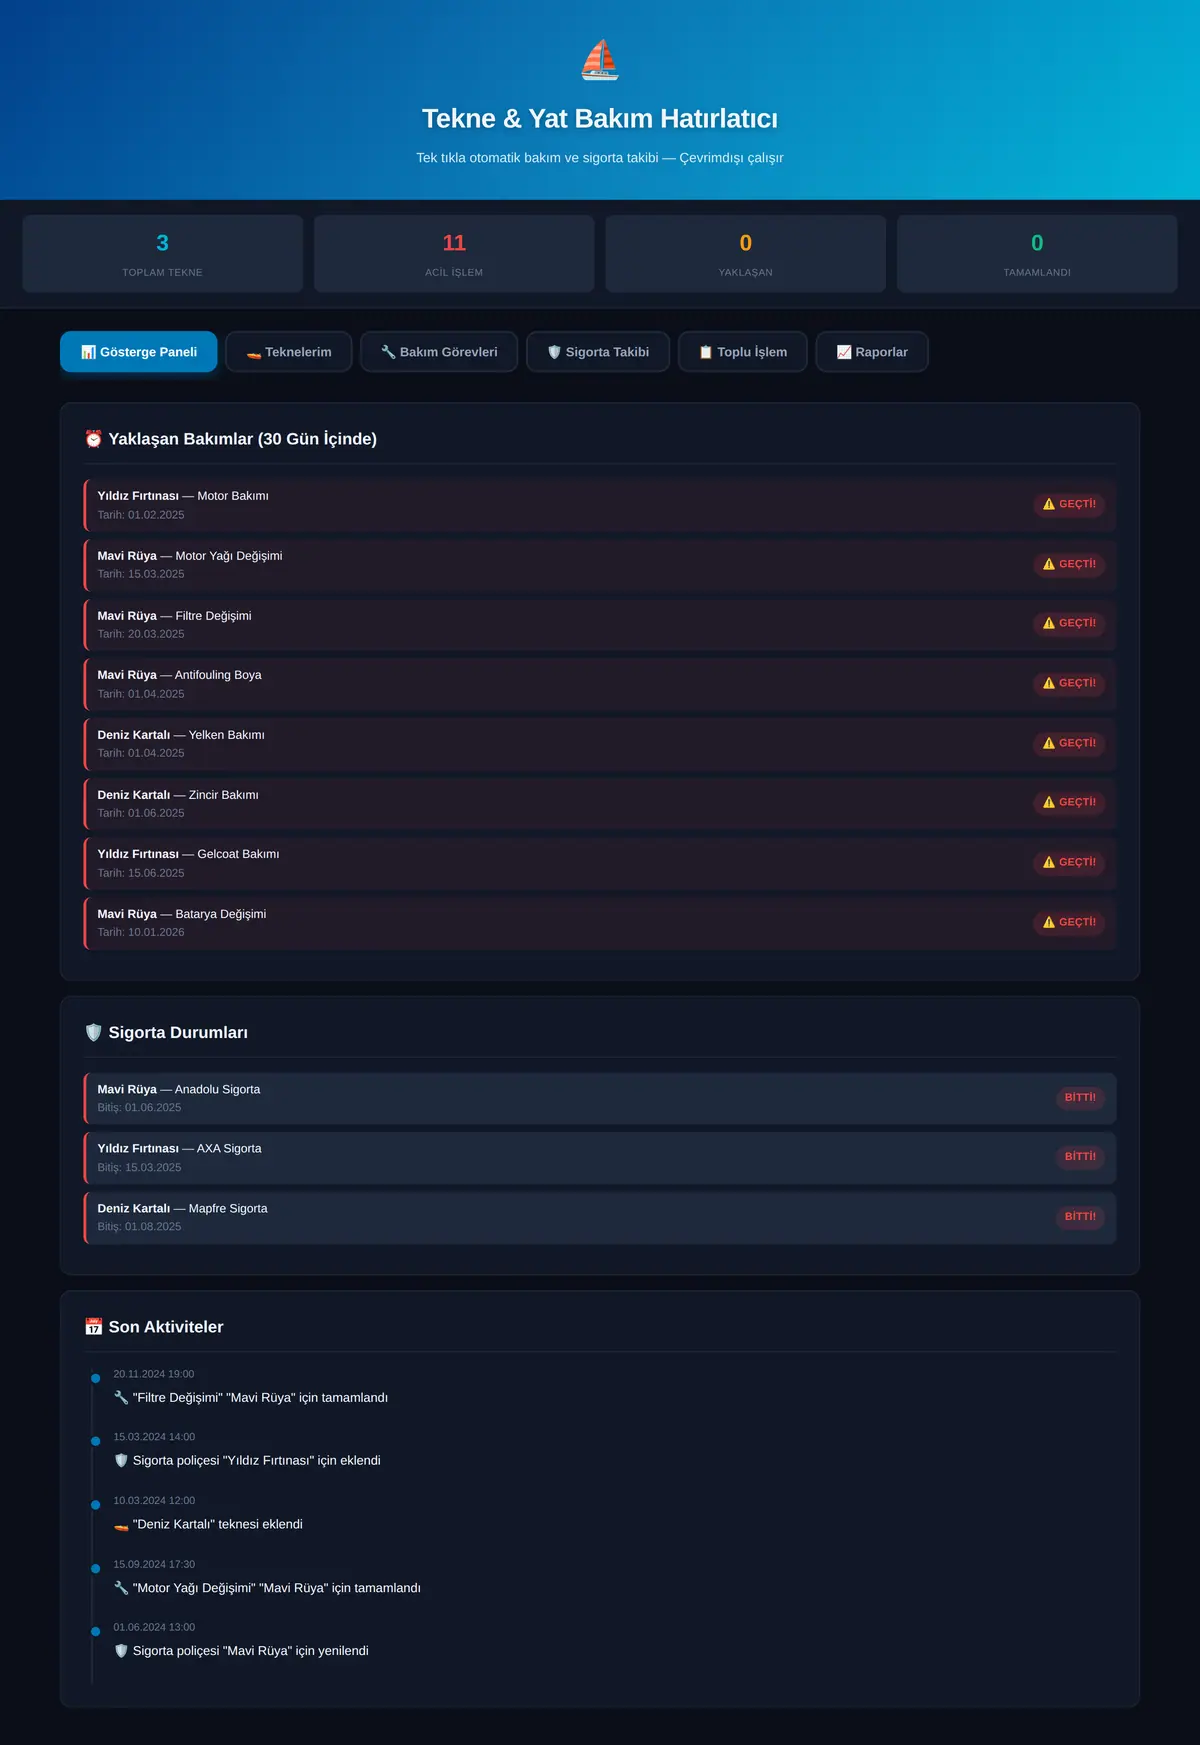
Task: Show the Raporlar tab
Action: (x=872, y=352)
